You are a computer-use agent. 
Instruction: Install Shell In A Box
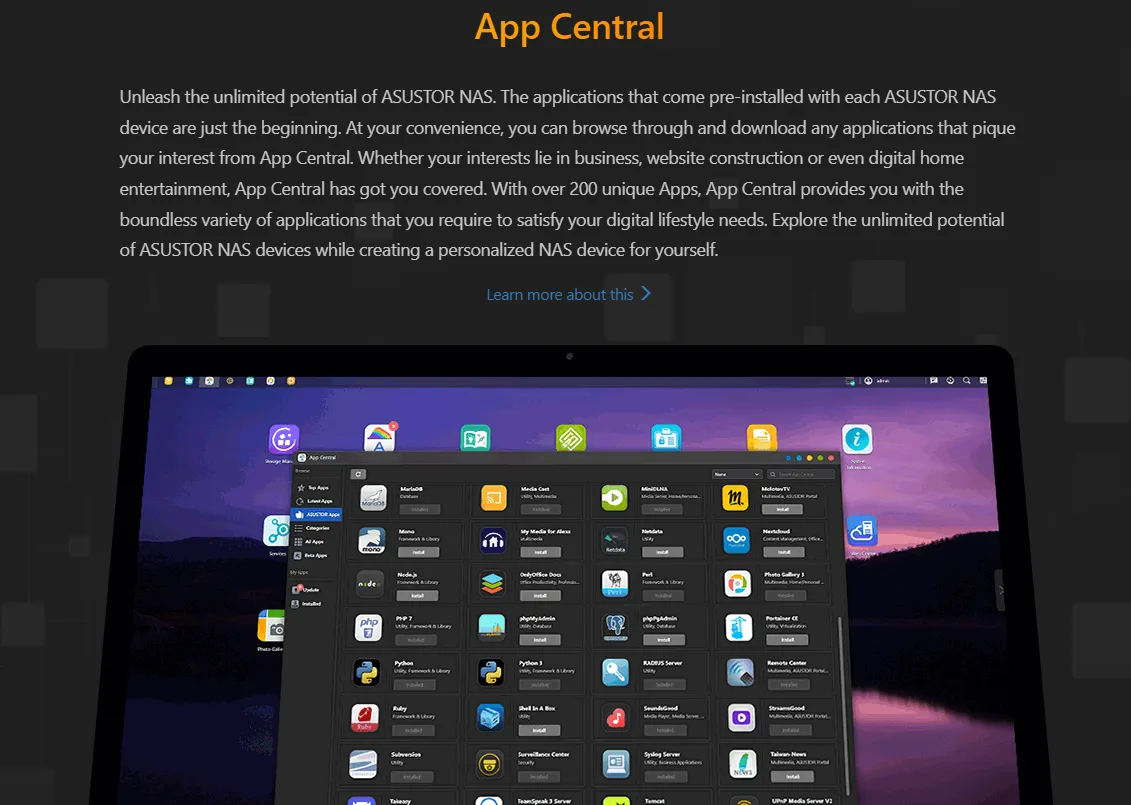(540, 731)
